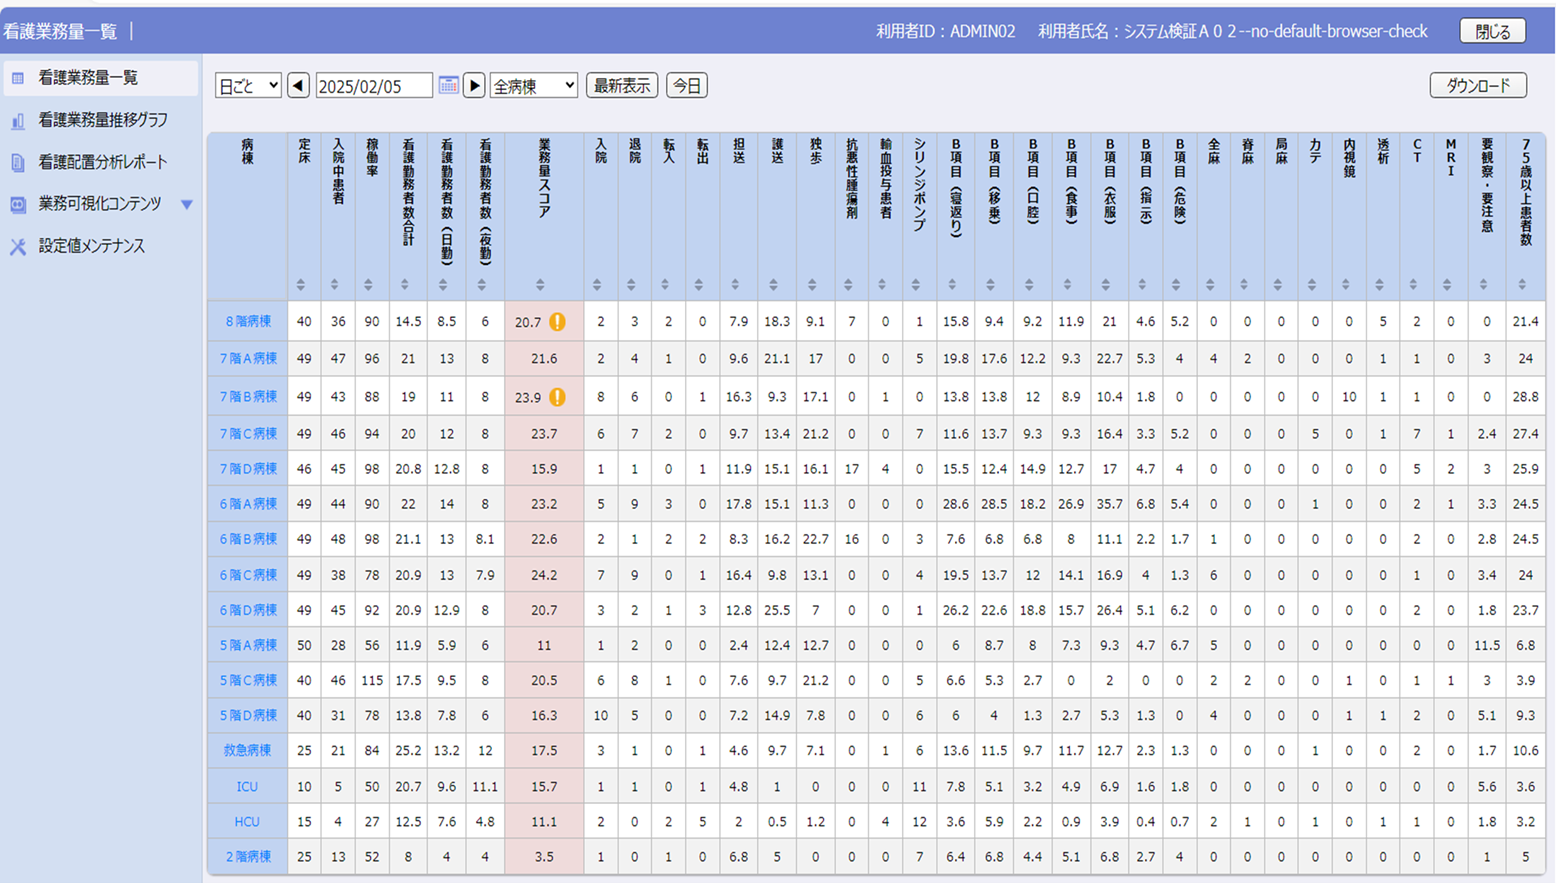Open the 日ごと period dropdown

tap(247, 86)
